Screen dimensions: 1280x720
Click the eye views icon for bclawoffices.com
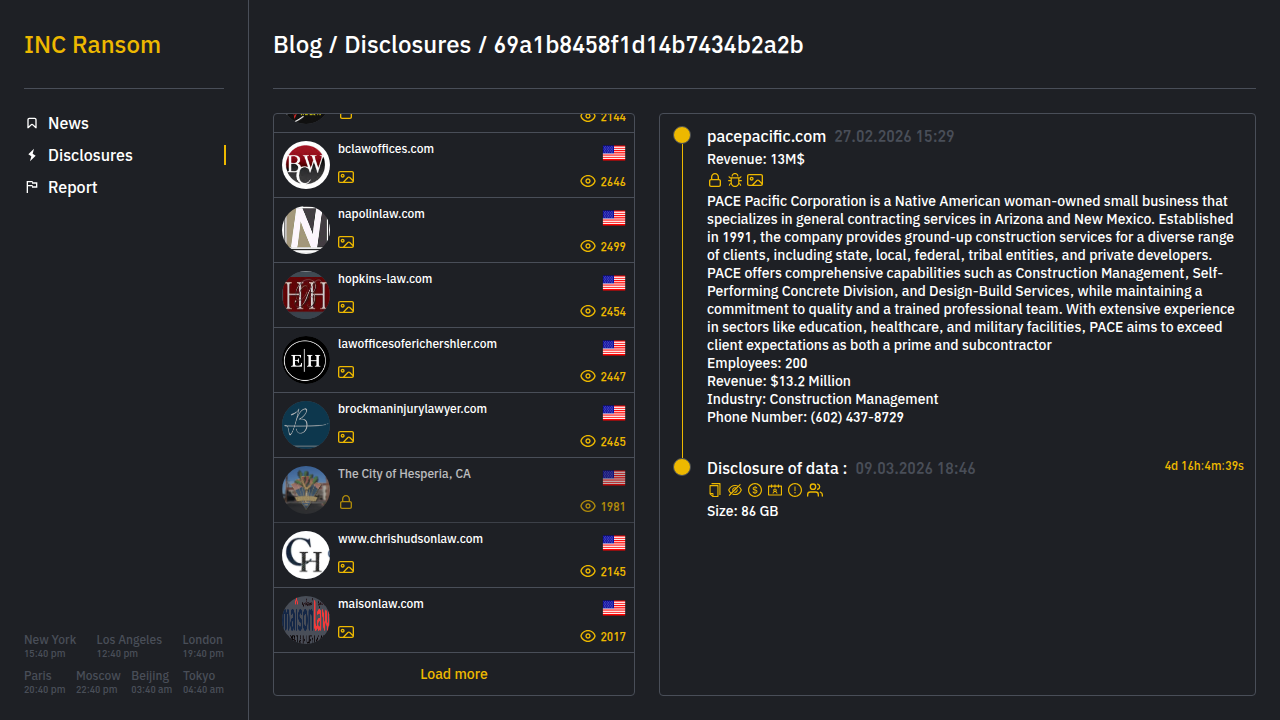(588, 182)
